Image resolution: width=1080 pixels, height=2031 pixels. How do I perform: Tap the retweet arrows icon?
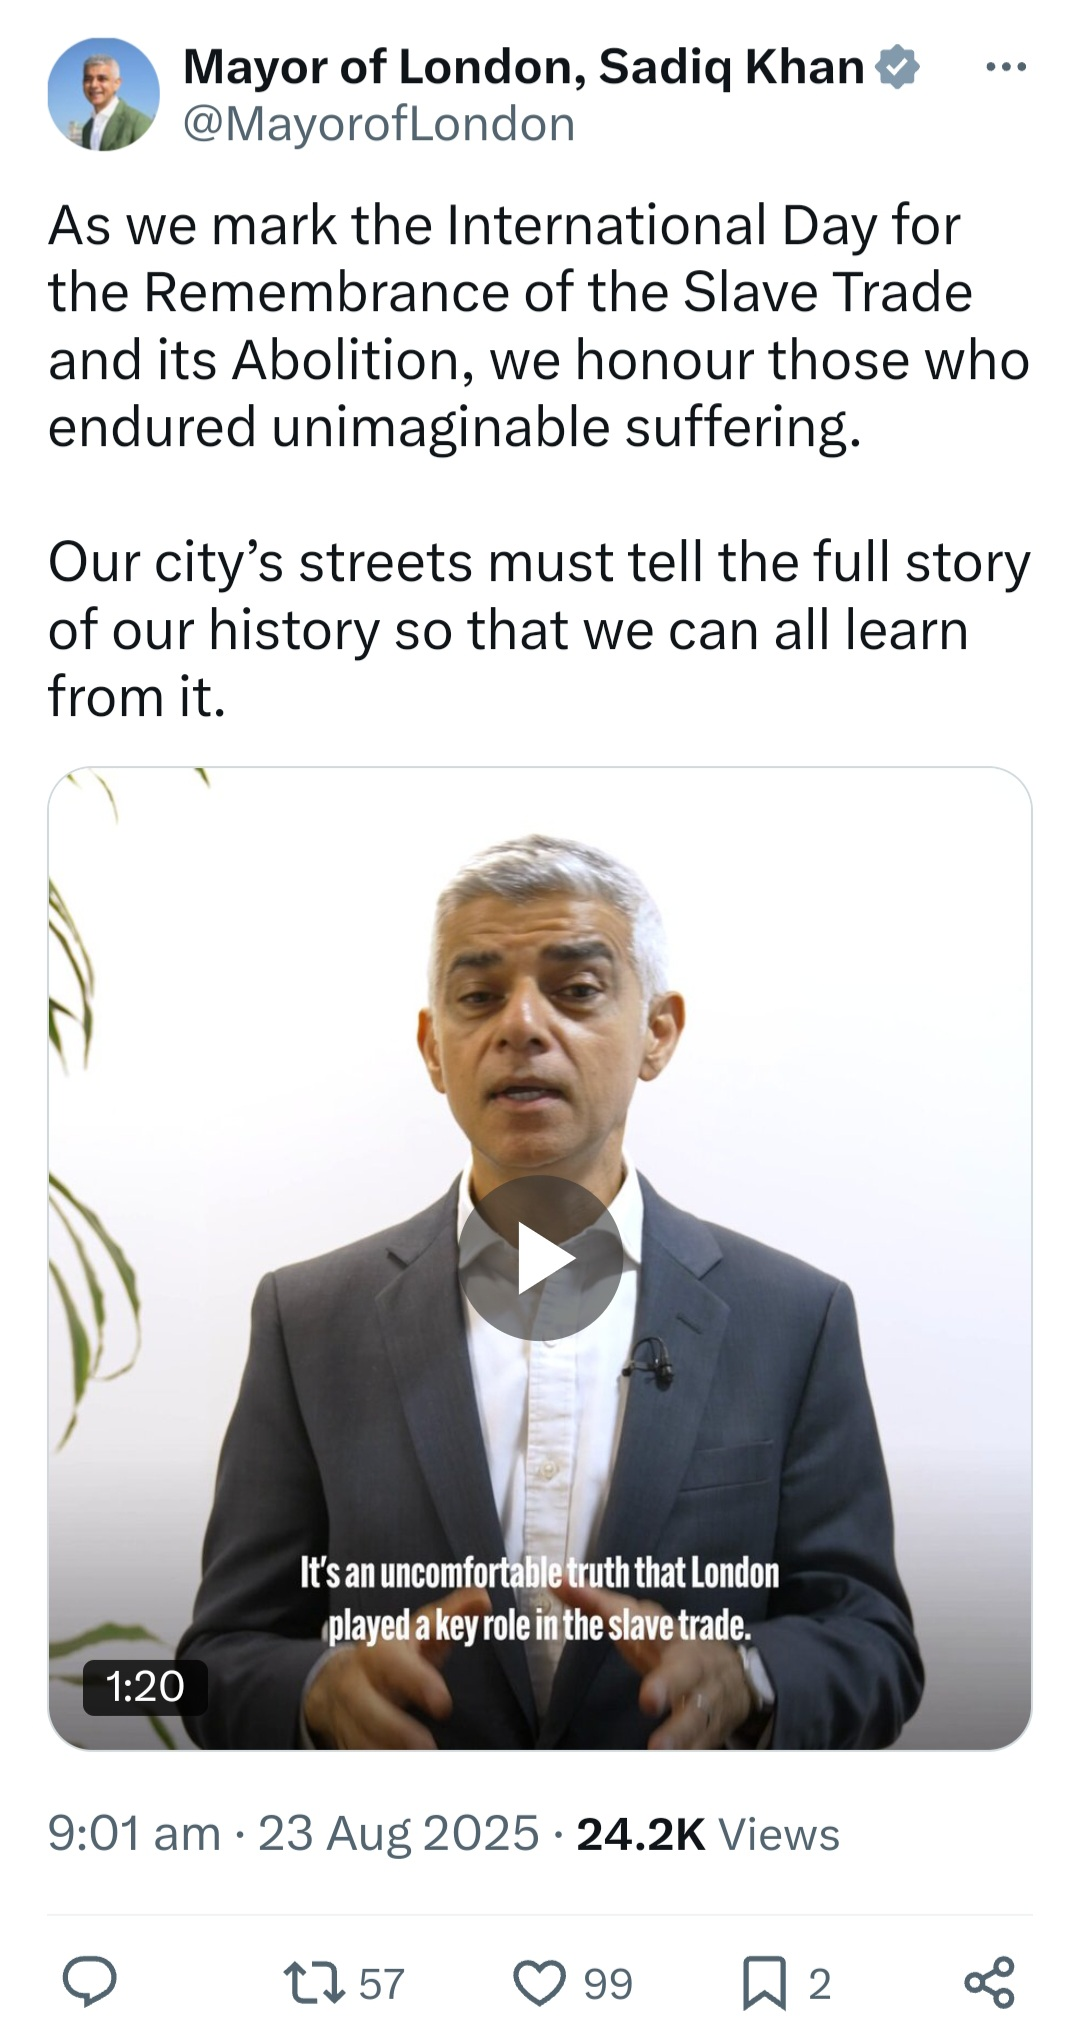click(x=315, y=1982)
